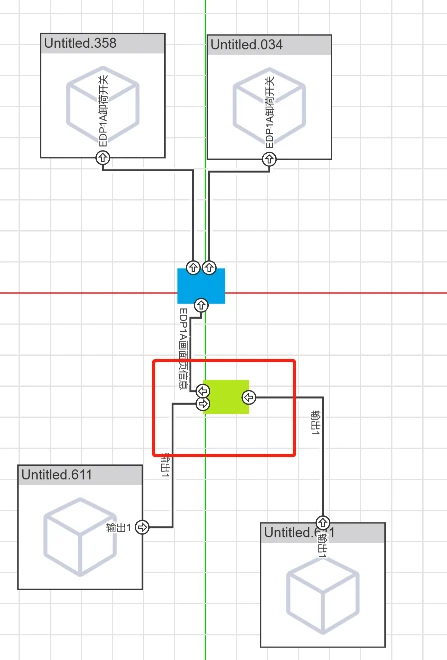The height and width of the screenshot is (660, 447).
Task: Click the blue node's bottom arrow port
Action: 201,305
